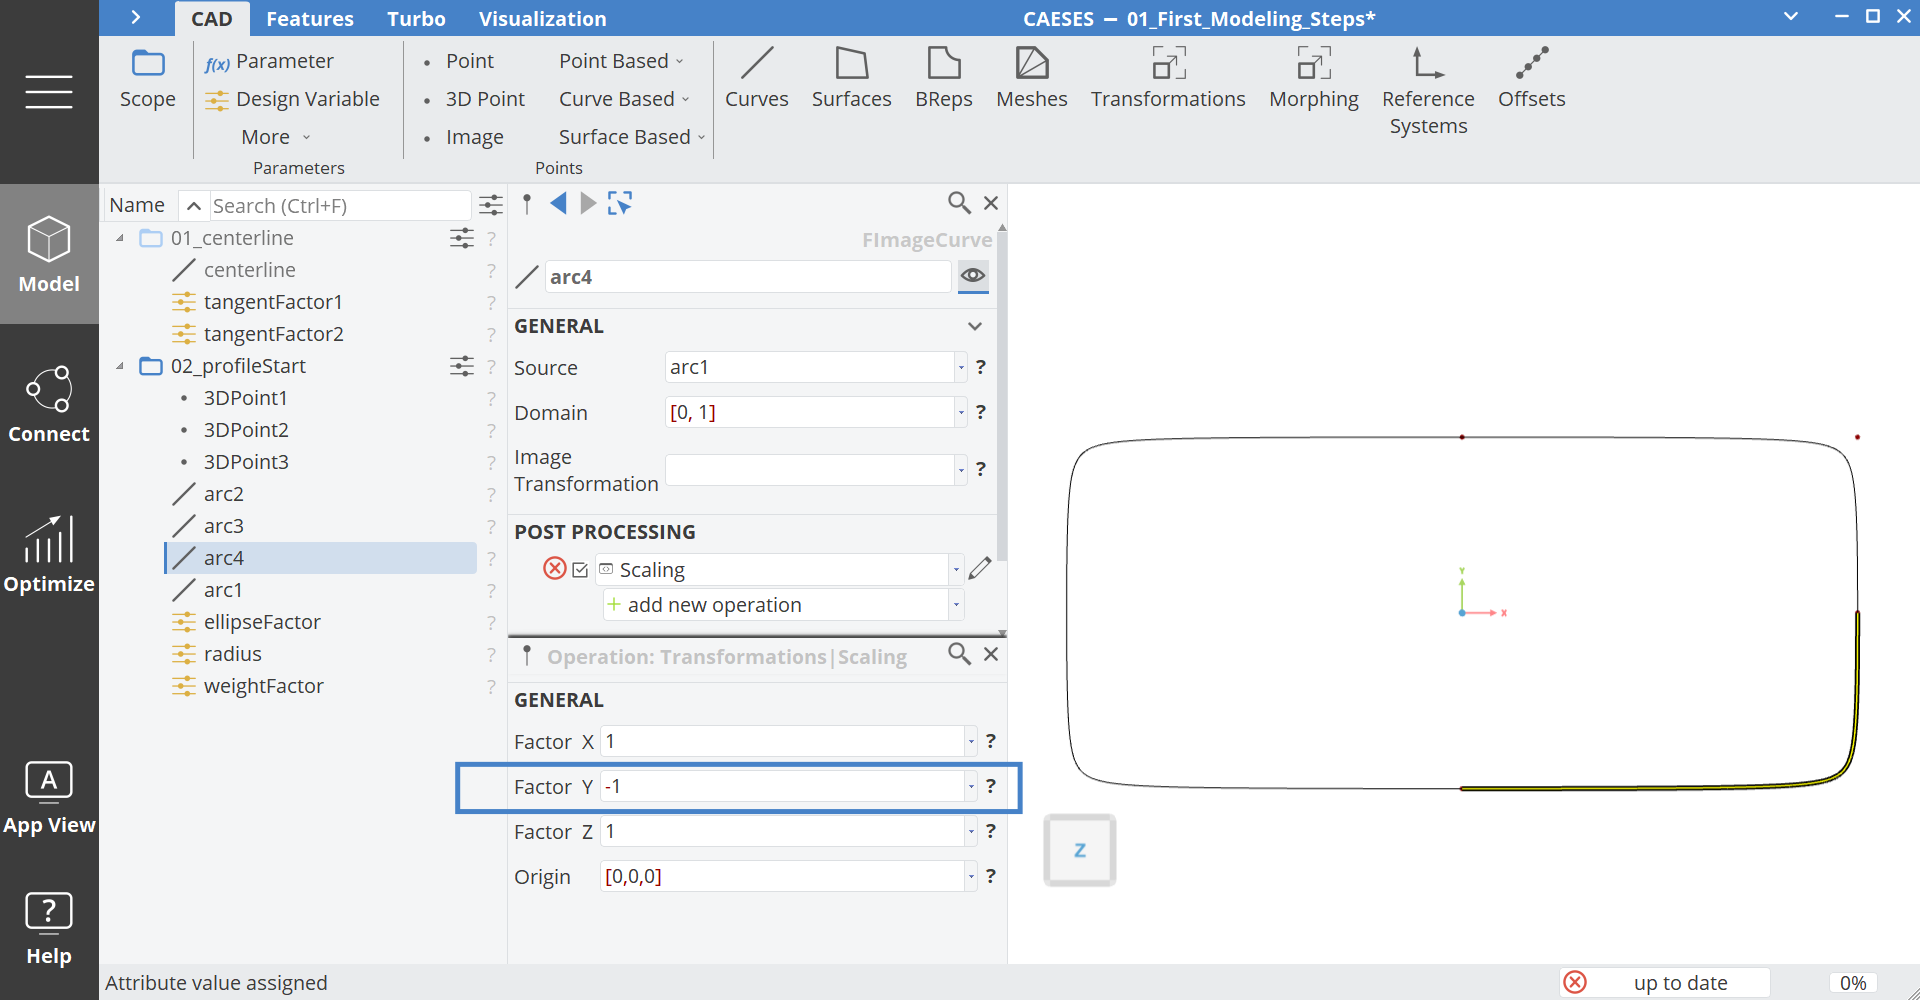Pin the arc4 properties panel

pos(527,203)
